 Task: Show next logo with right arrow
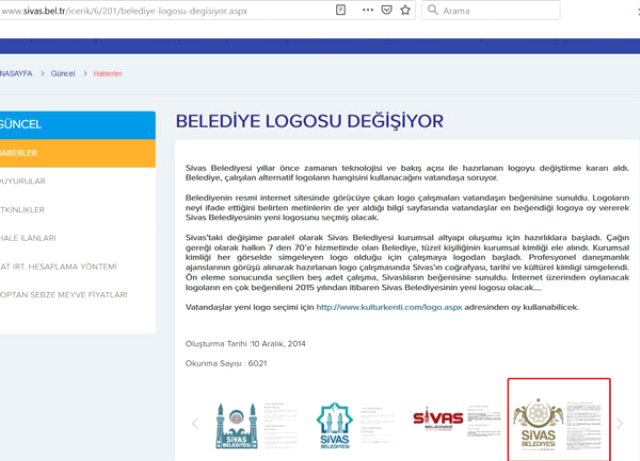point(621,423)
